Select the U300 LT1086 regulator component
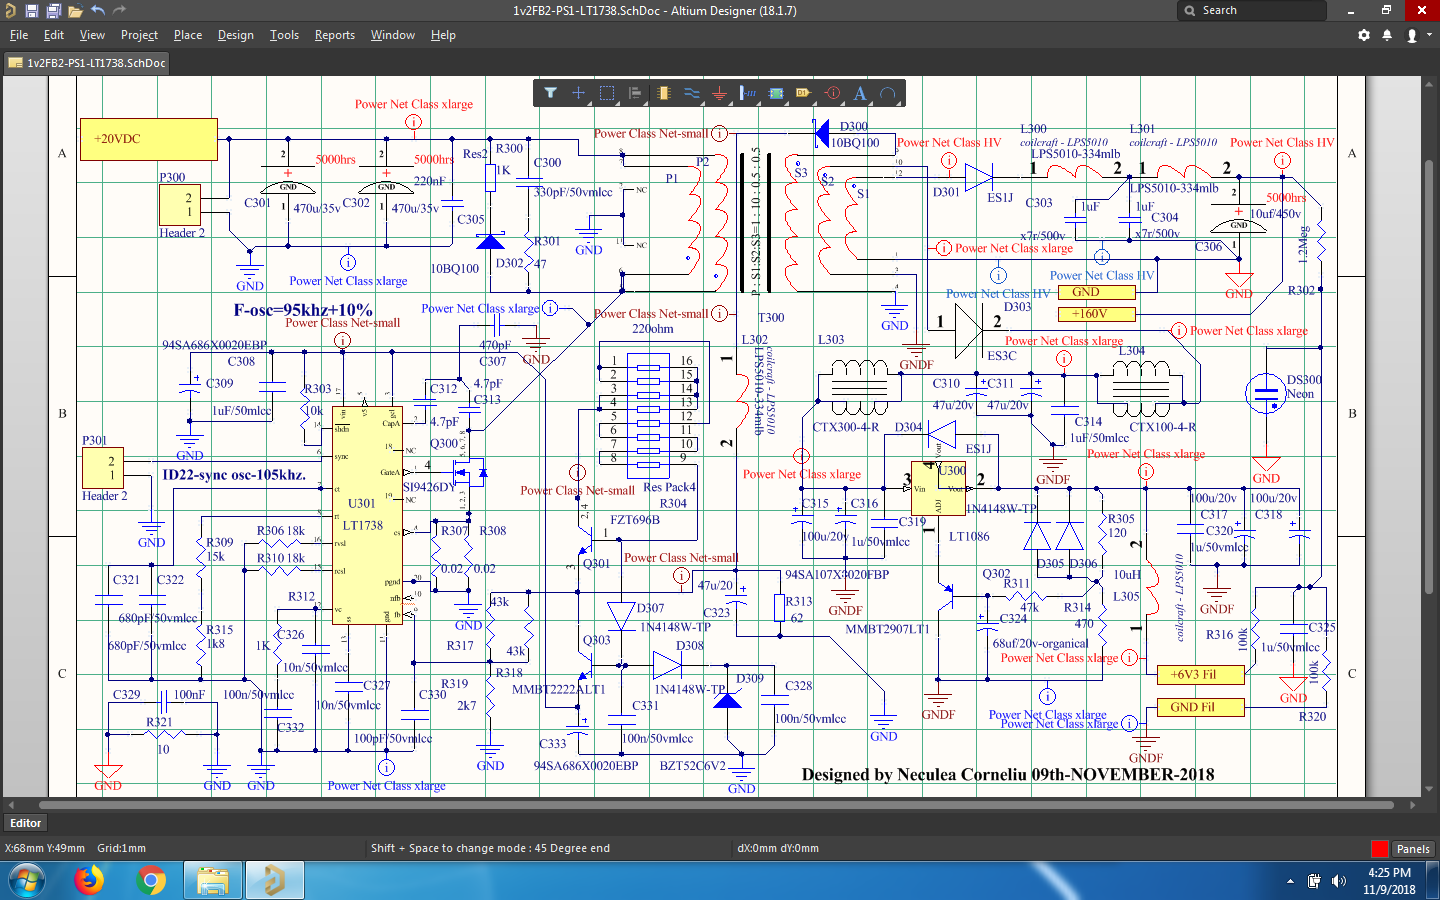The height and width of the screenshot is (900, 1440). click(x=938, y=488)
